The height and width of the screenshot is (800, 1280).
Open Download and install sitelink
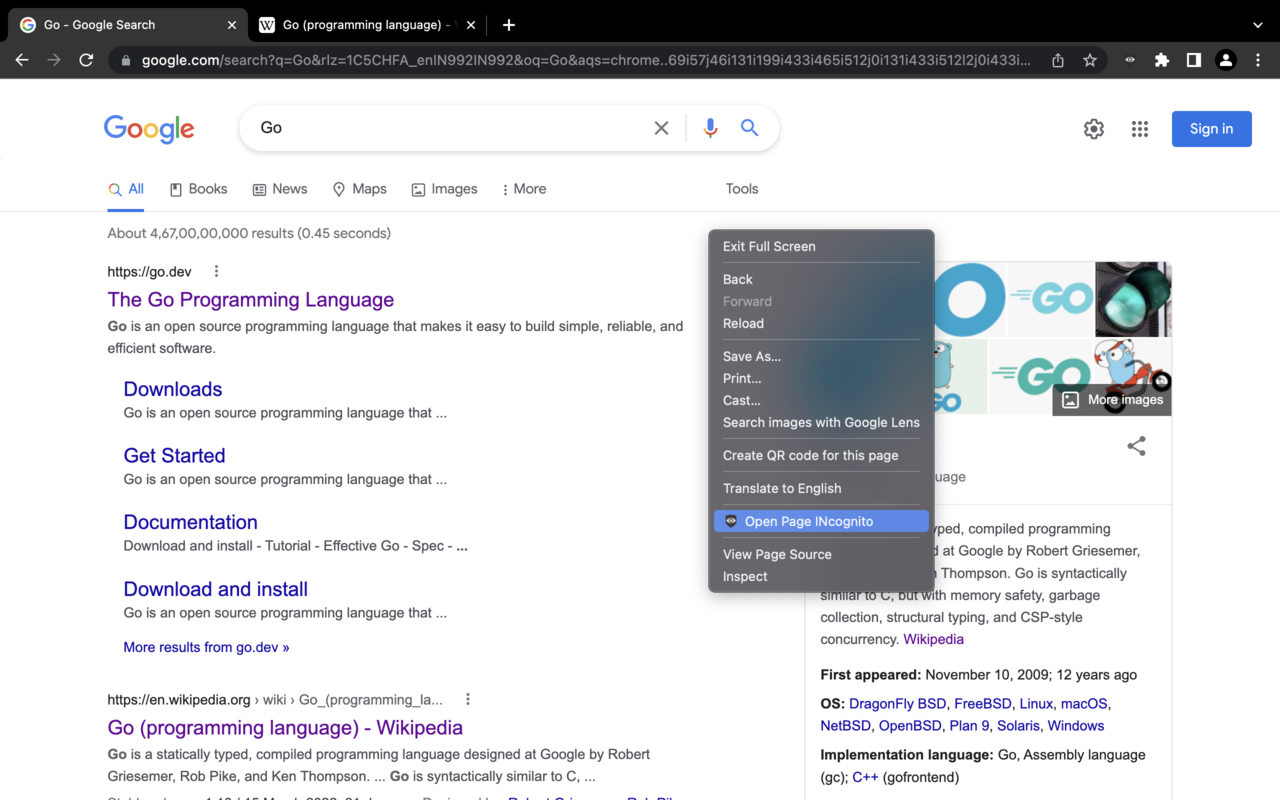click(x=215, y=589)
